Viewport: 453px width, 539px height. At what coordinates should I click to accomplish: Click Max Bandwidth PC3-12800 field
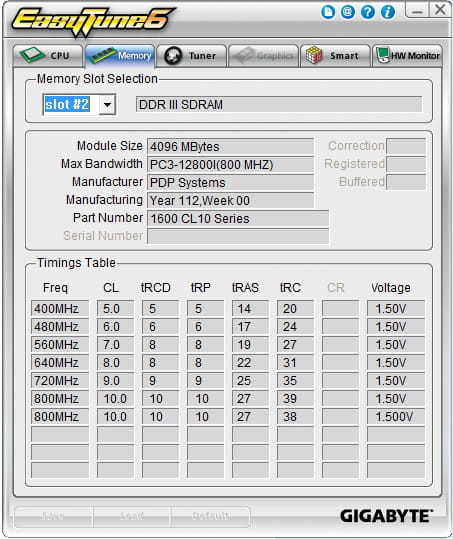(x=230, y=165)
